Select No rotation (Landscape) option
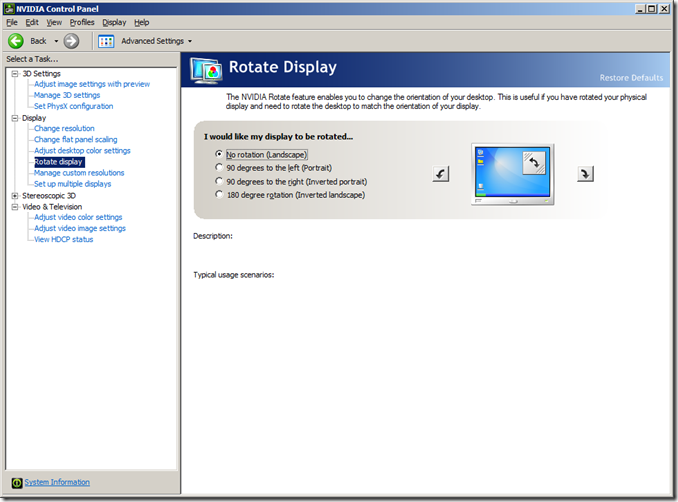This screenshot has width=678, height=502. [x=219, y=154]
